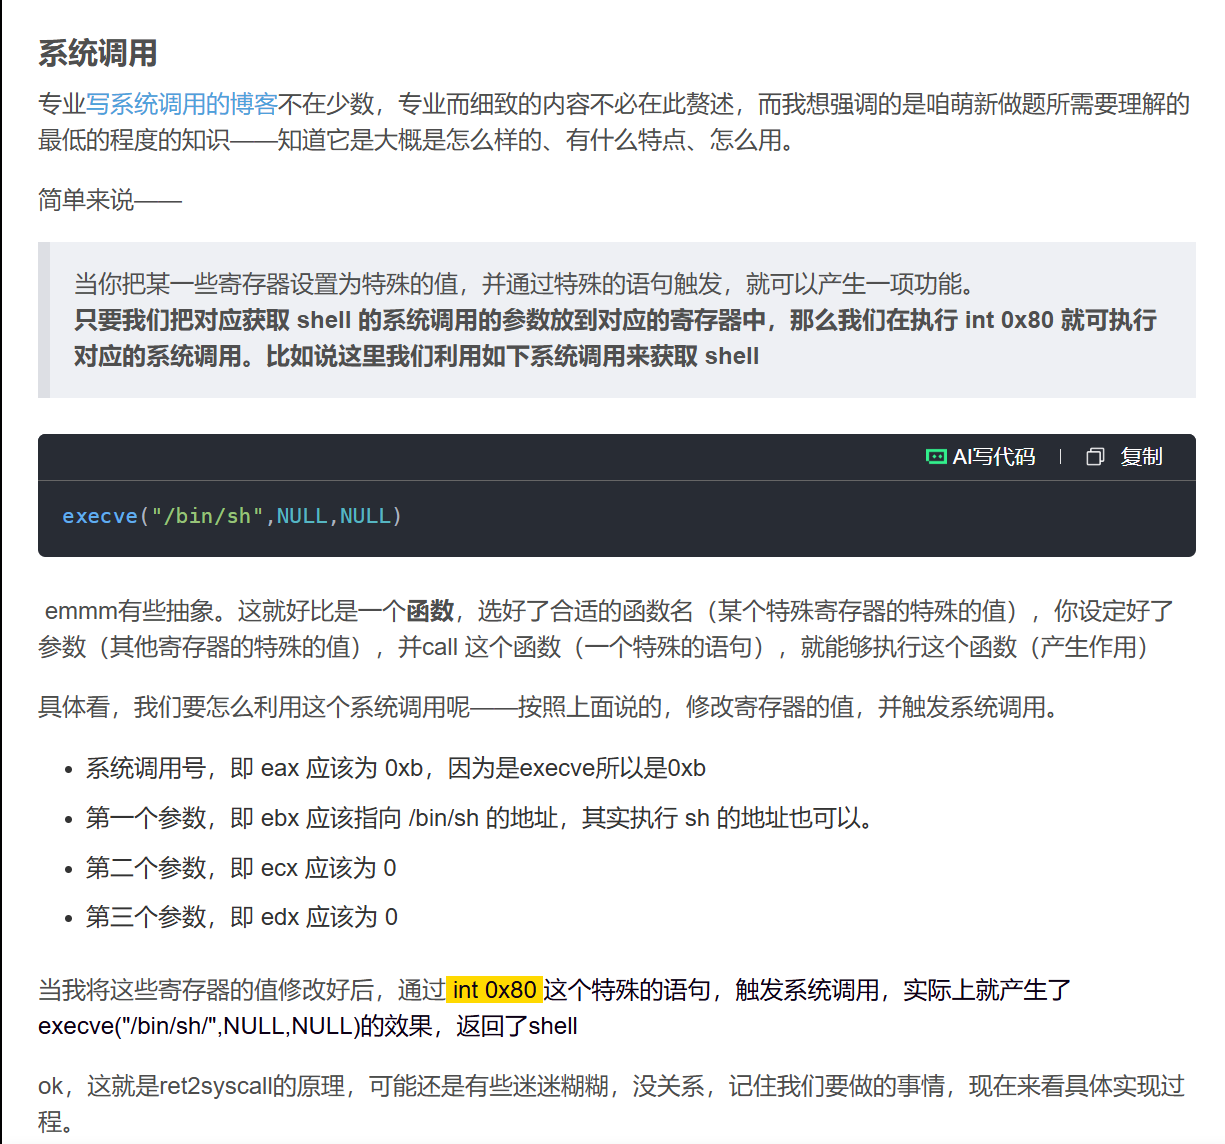Select the eax 应该为 0xb bullet item
Image resolution: width=1225 pixels, height=1144 pixels.
(395, 768)
